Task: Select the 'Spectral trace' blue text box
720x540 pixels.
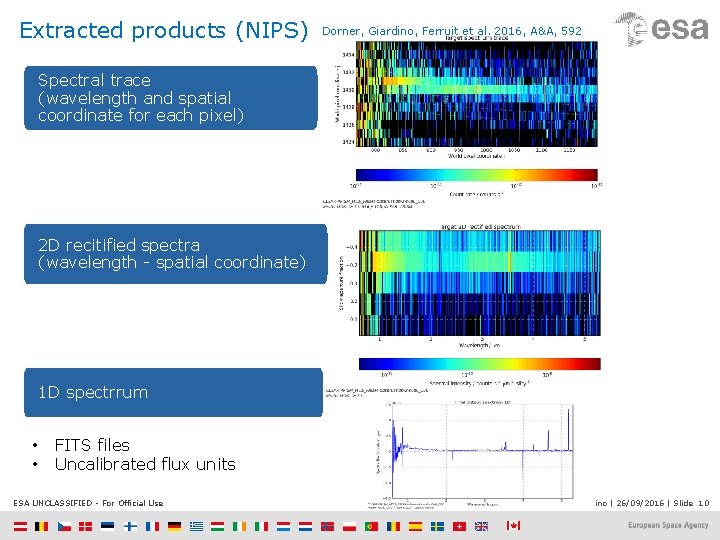Action: pos(171,98)
